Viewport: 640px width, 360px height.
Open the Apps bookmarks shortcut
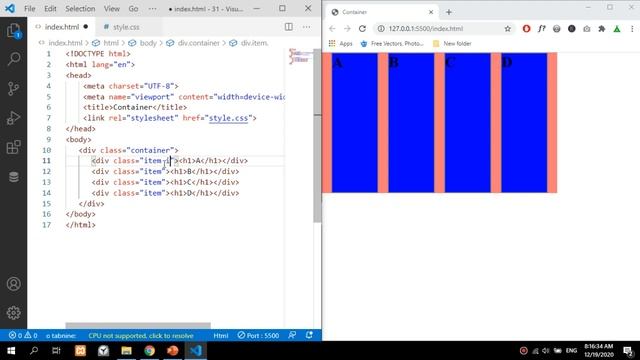(340, 43)
